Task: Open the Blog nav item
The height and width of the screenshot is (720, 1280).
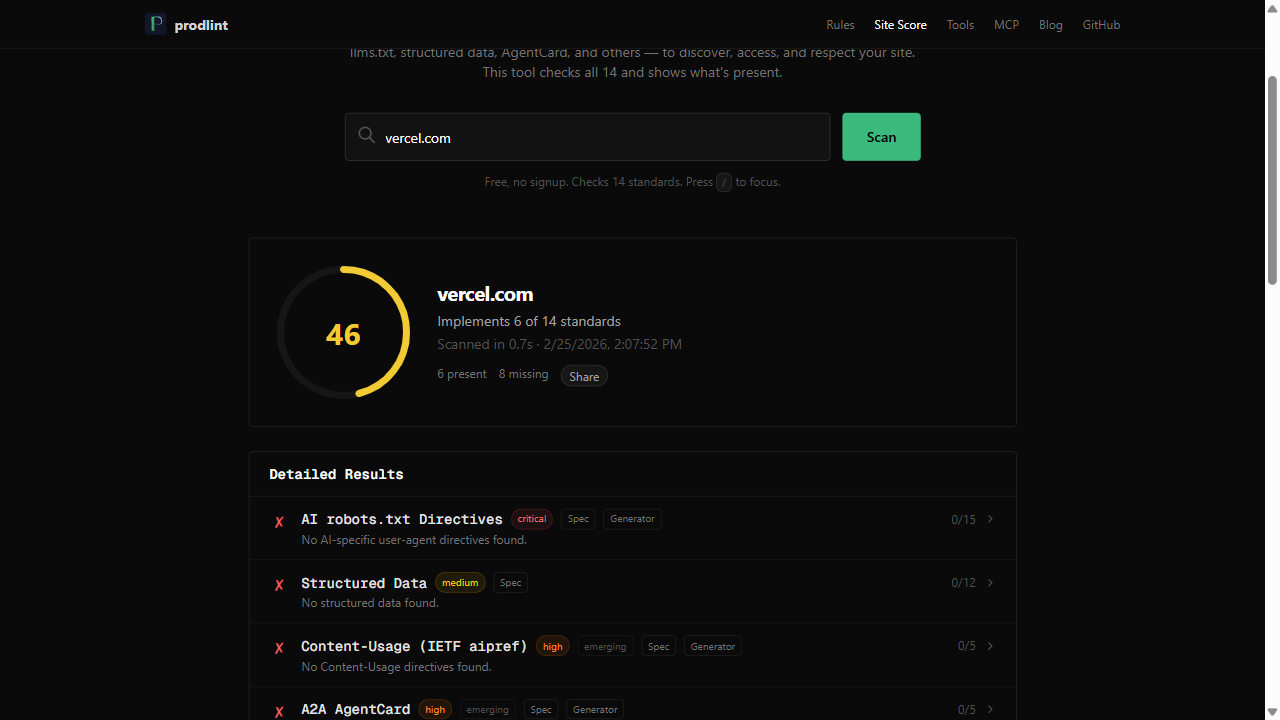Action: click(x=1051, y=25)
